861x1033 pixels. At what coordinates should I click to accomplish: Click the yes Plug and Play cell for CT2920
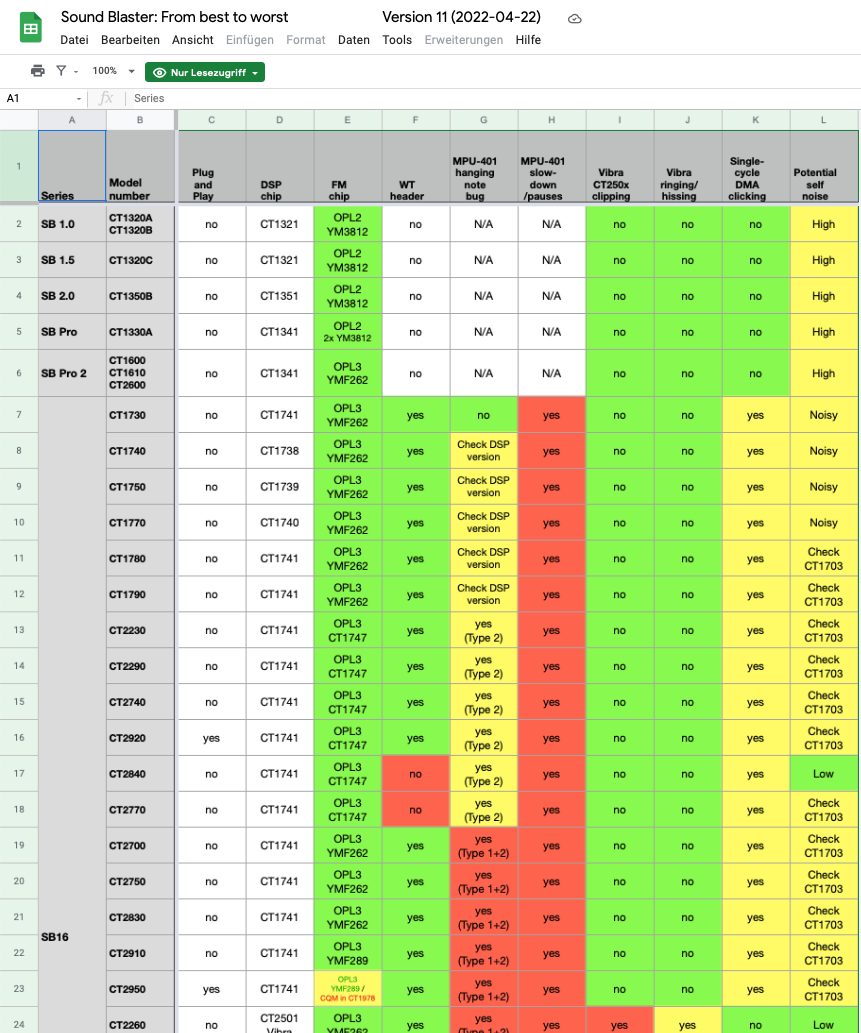pos(211,738)
